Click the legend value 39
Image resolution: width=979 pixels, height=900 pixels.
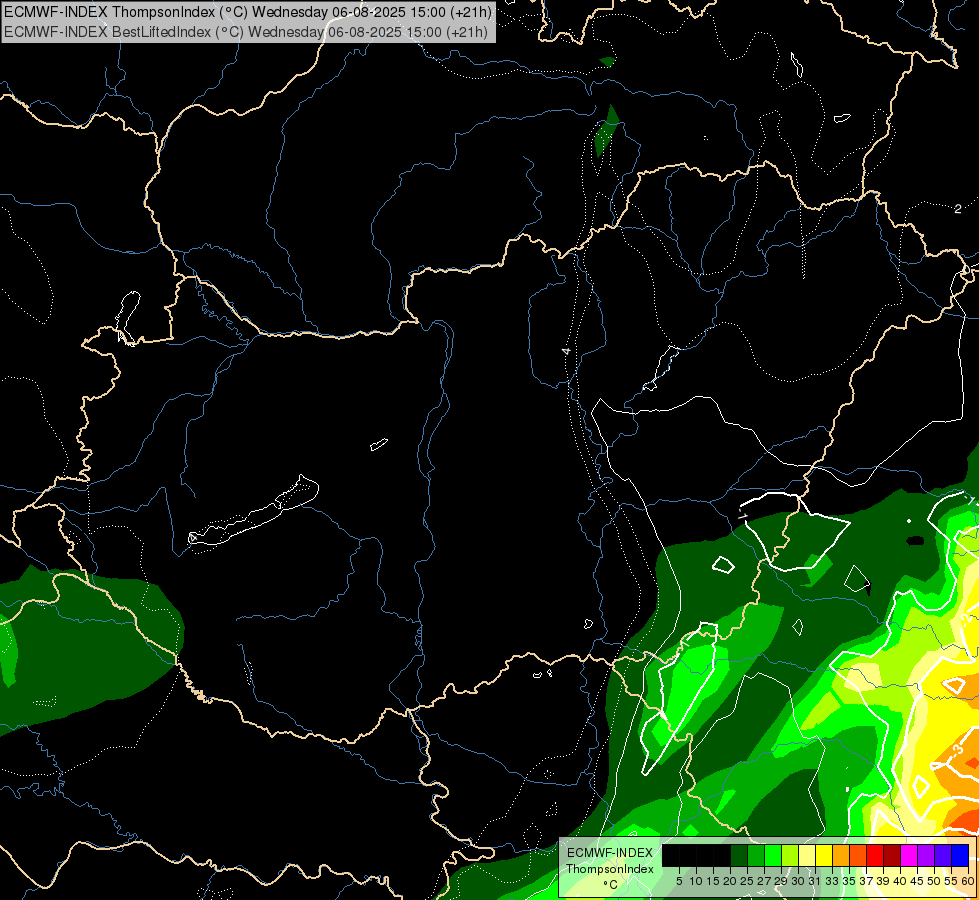click(x=883, y=881)
